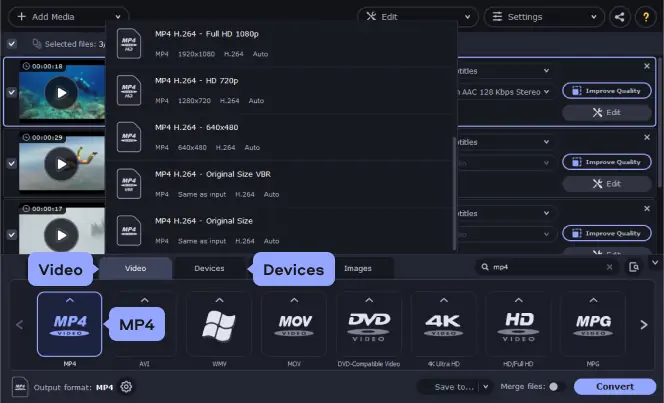The image size is (664, 403).
Task: Collapse the MP4 presets expander arrow
Action: [x=70, y=300]
